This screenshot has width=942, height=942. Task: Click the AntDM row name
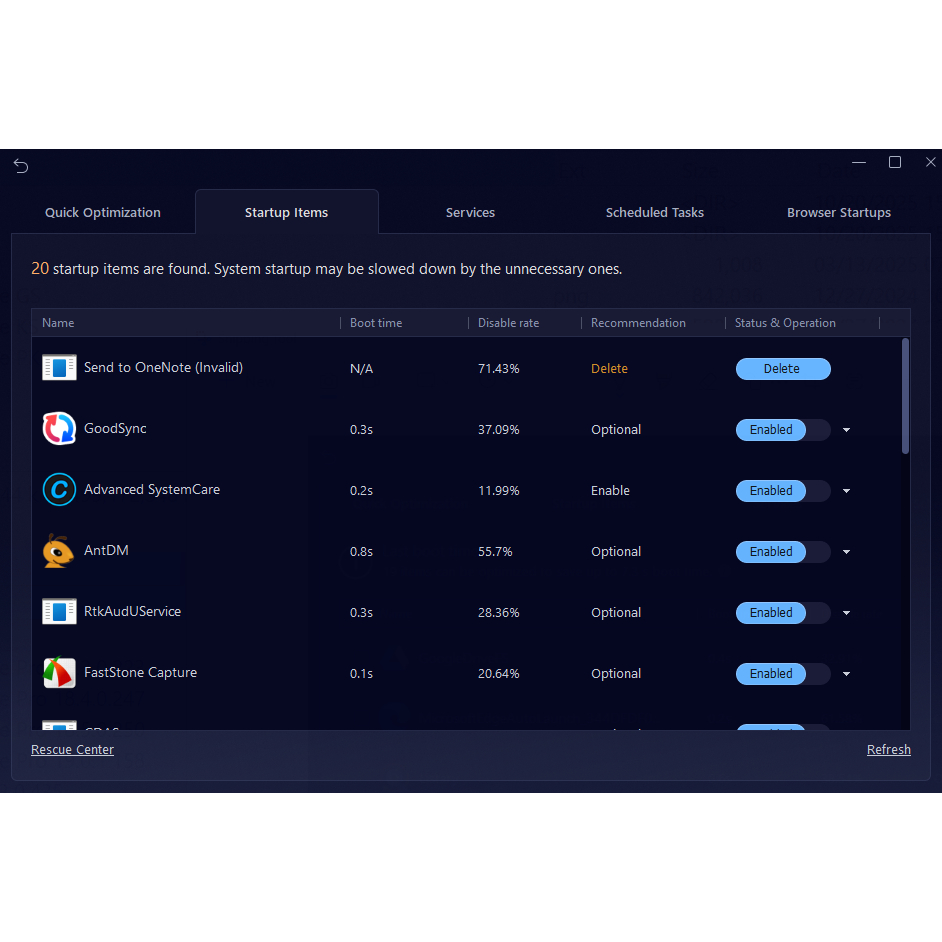[x=106, y=550]
